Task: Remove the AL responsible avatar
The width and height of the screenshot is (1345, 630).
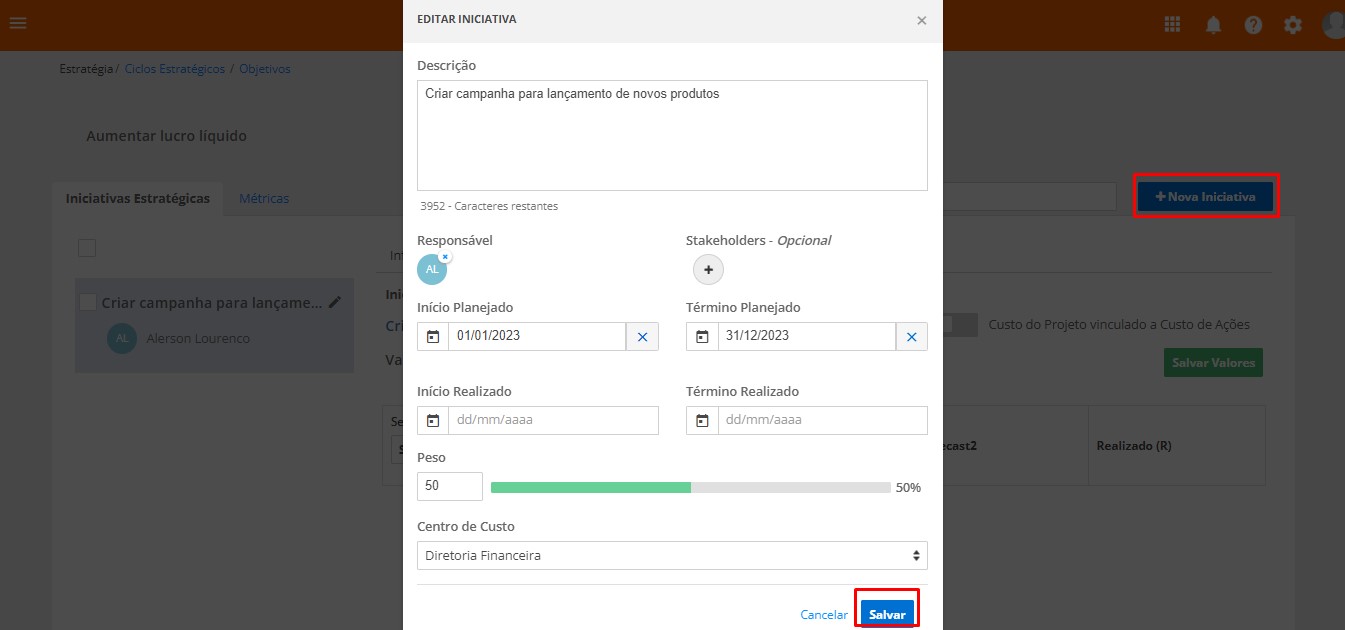Action: tap(445, 257)
